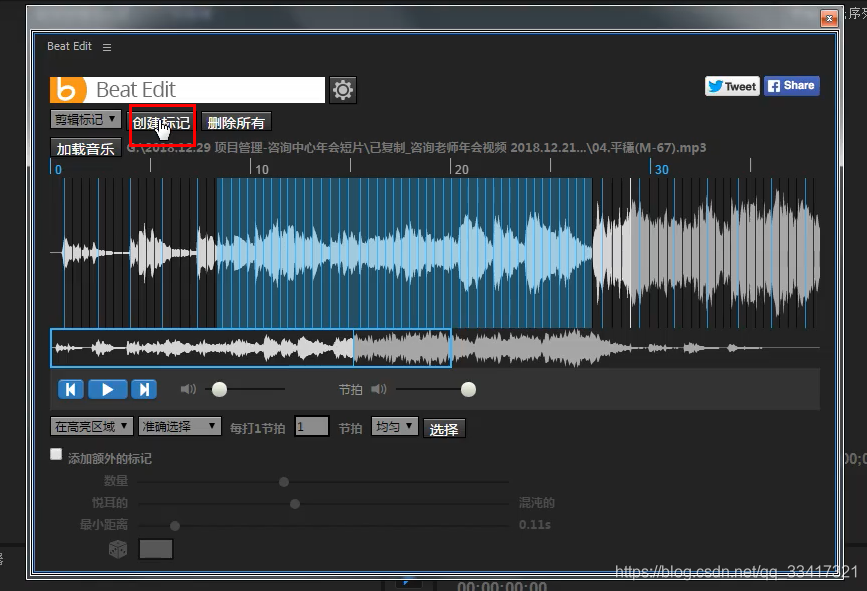Viewport: 867px width, 591px height.
Task: Share via the Tweet button
Action: point(732,86)
